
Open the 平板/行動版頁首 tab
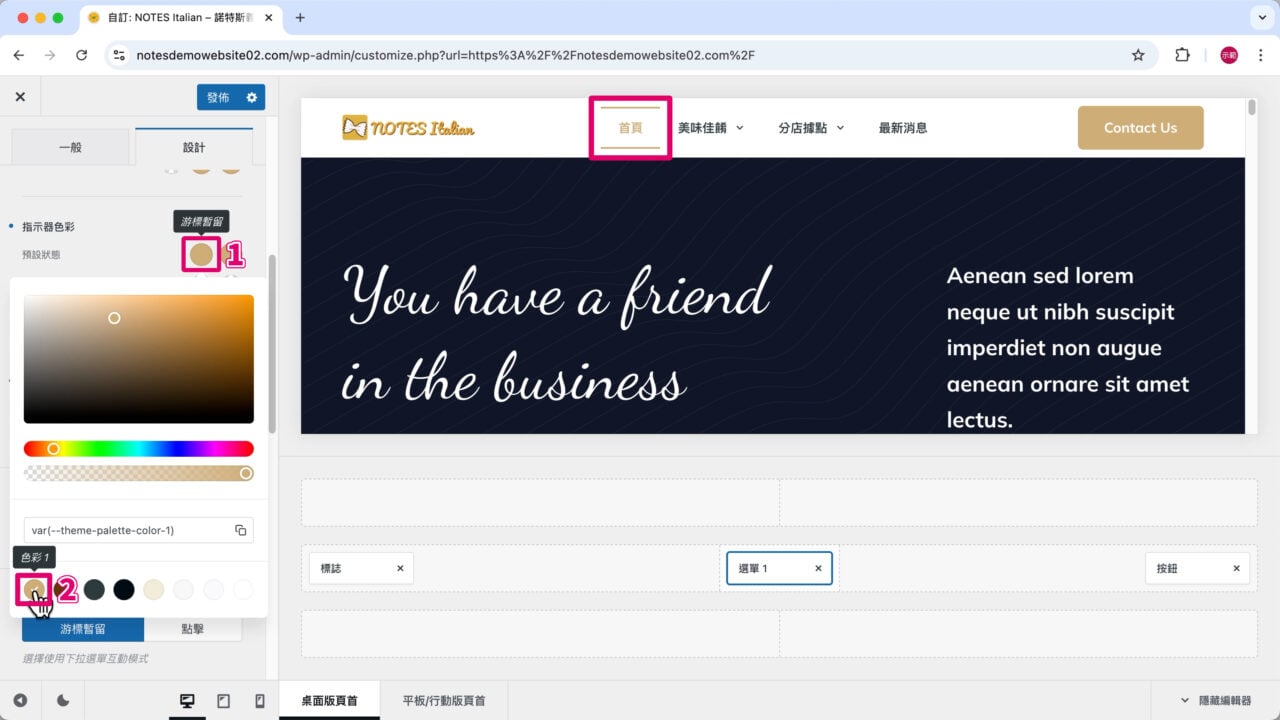coord(442,701)
